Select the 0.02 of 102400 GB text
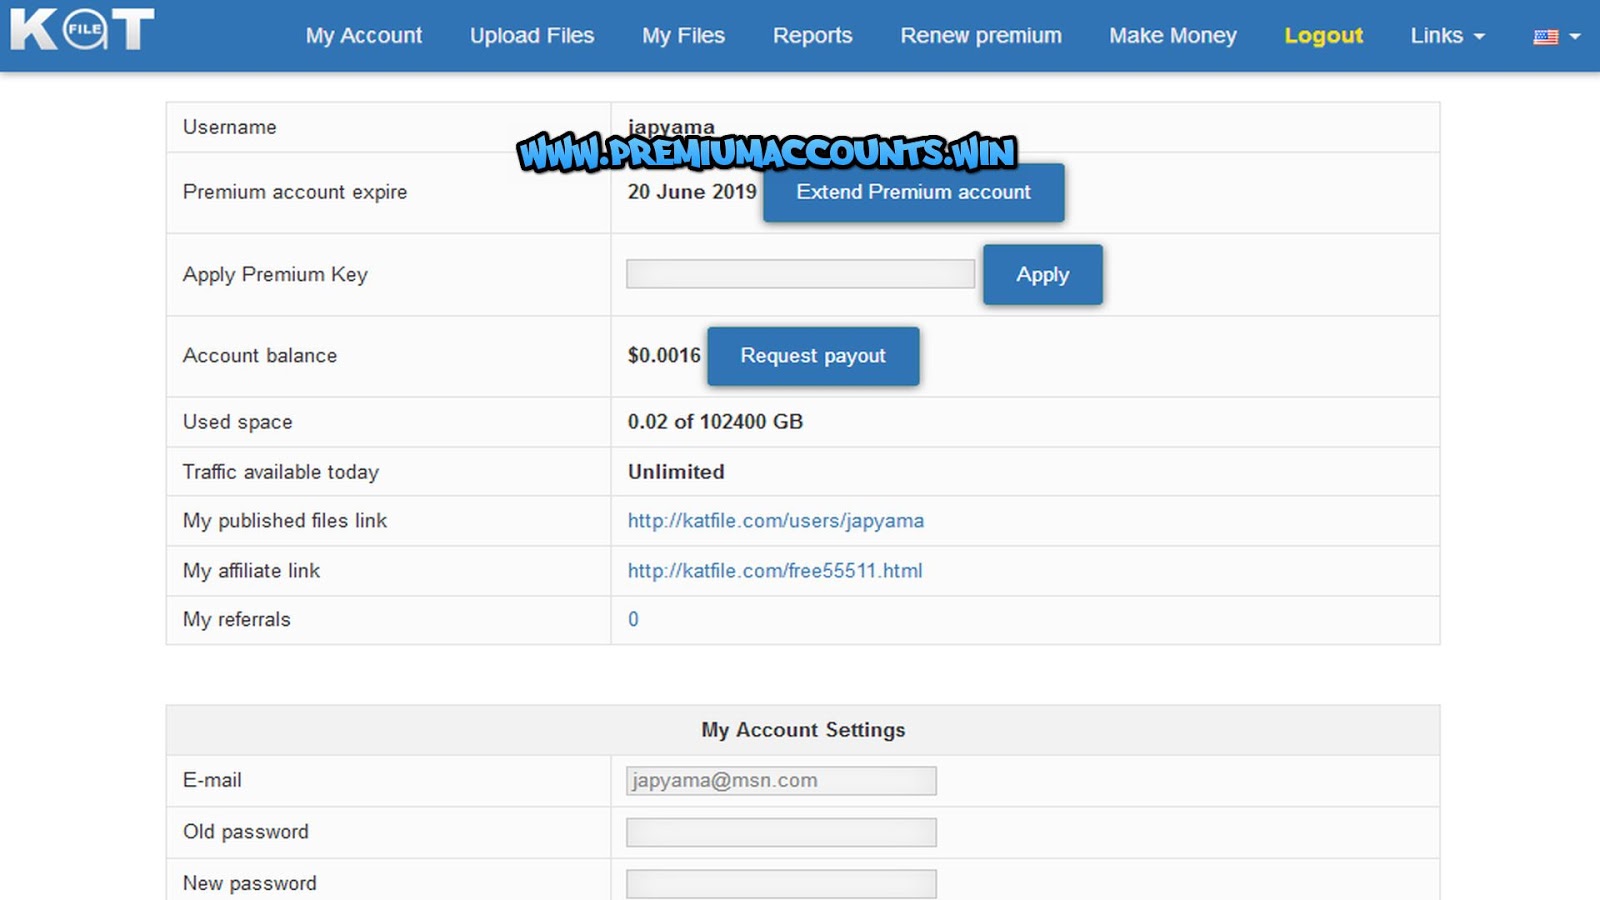Screen dimensions: 1600x900 [x=715, y=422]
